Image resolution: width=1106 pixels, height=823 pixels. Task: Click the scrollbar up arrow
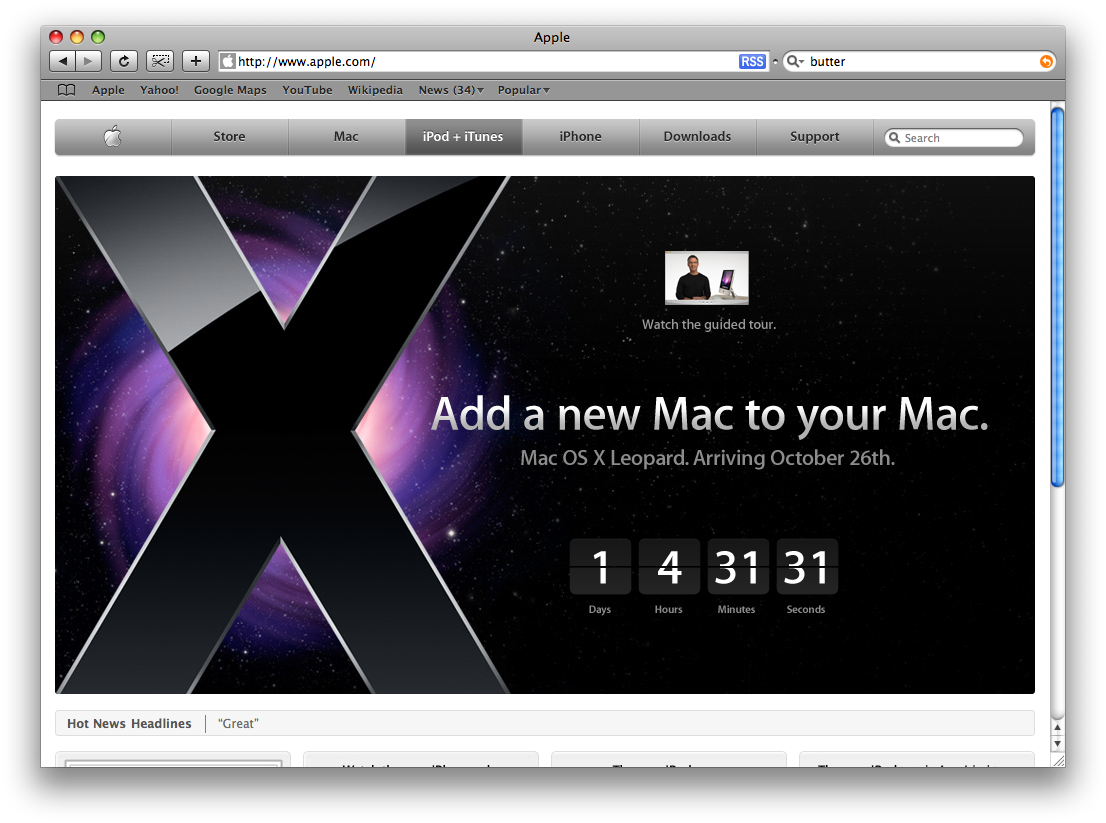tap(1057, 728)
